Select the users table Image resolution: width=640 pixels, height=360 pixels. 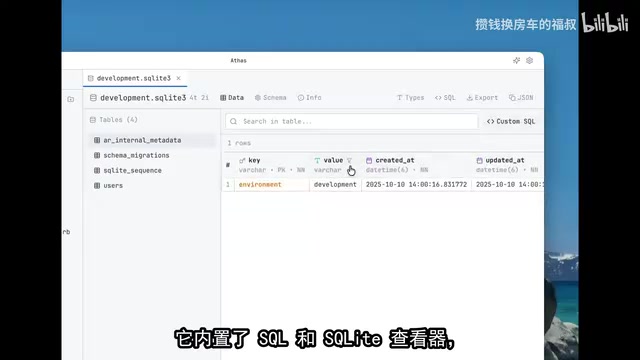tap(151, 185)
